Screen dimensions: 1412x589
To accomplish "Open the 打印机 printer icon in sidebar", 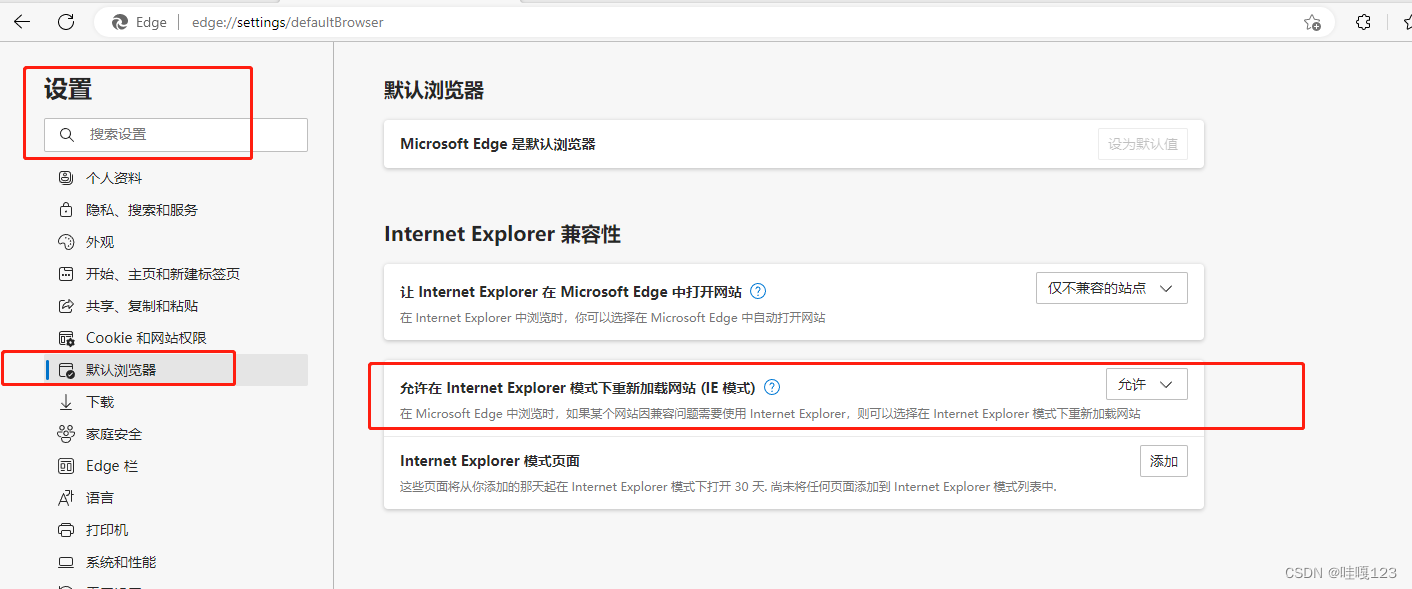I will coord(65,529).
